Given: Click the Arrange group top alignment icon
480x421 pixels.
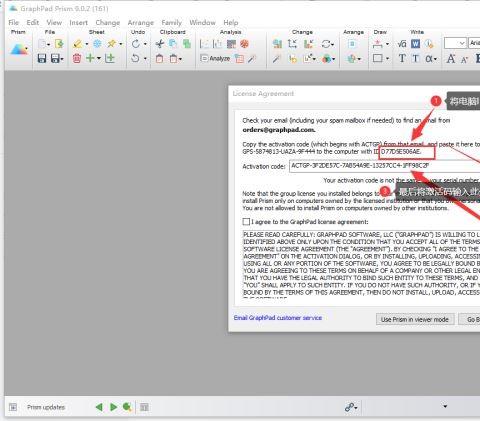Looking at the screenshot, I should pos(352,44).
